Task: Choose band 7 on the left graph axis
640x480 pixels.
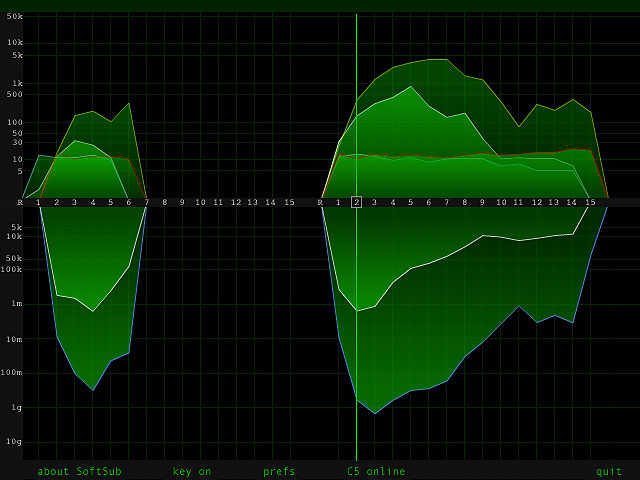Action: pyautogui.click(x=147, y=202)
